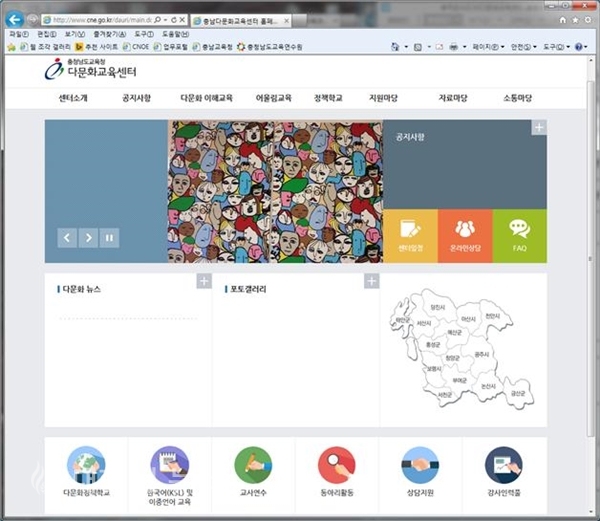Show the next banner slide
The image size is (600, 521).
[88, 238]
